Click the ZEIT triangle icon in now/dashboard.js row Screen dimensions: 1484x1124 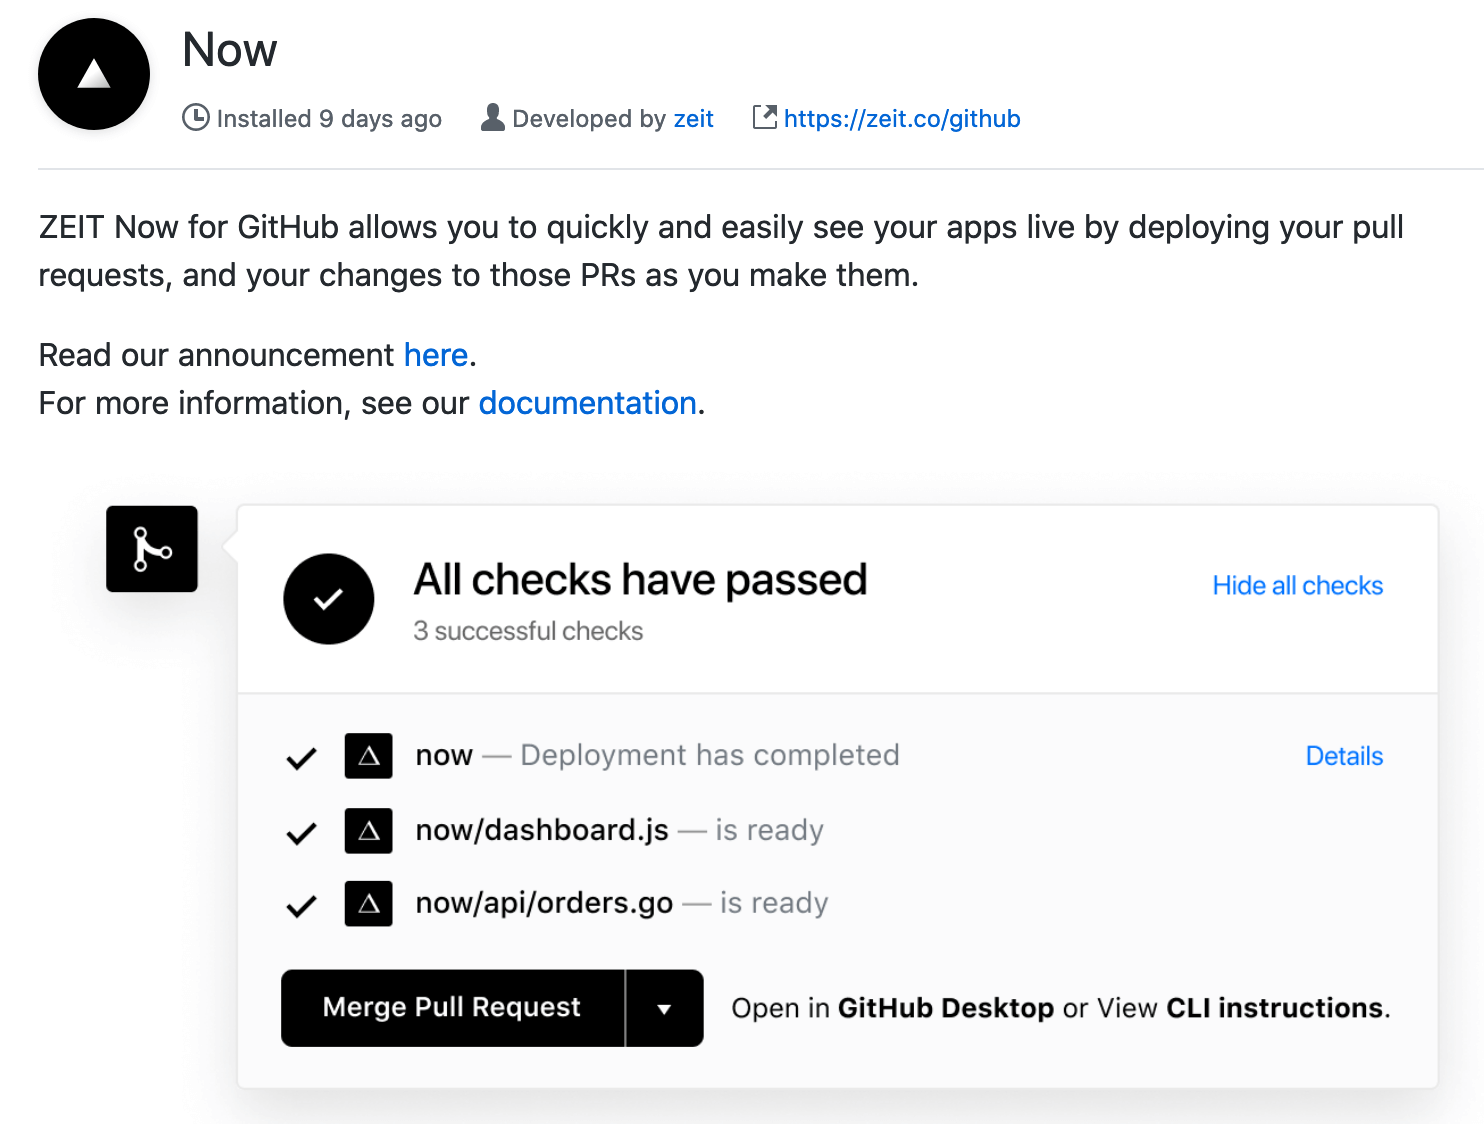(369, 831)
